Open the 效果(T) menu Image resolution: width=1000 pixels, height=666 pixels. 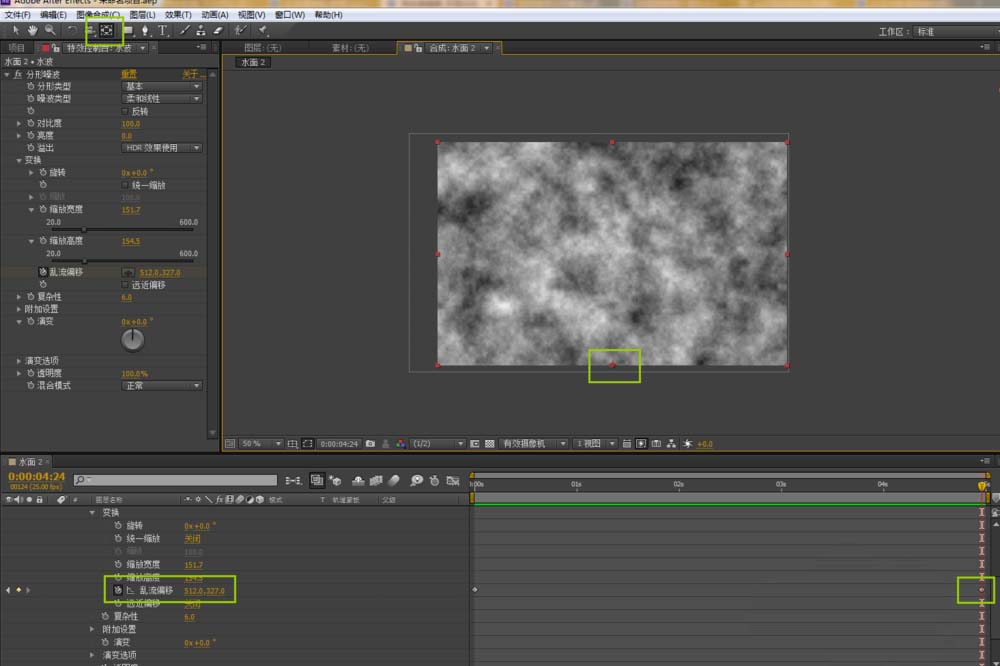[178, 15]
